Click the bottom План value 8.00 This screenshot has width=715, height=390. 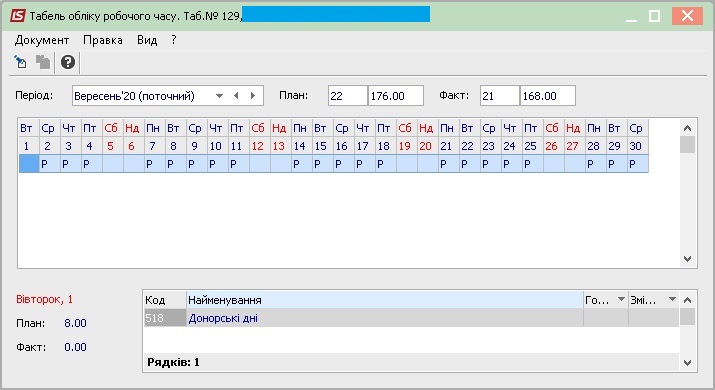75,323
